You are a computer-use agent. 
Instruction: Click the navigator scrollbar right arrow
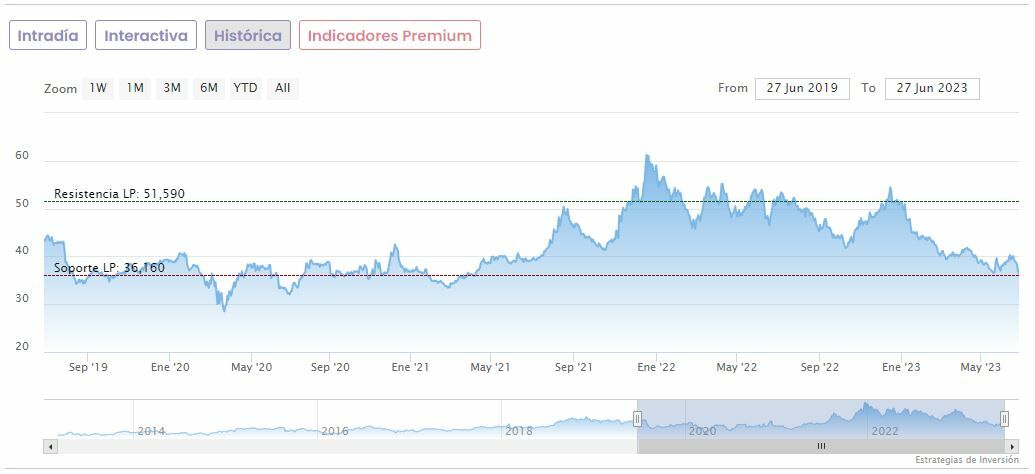(1012, 446)
